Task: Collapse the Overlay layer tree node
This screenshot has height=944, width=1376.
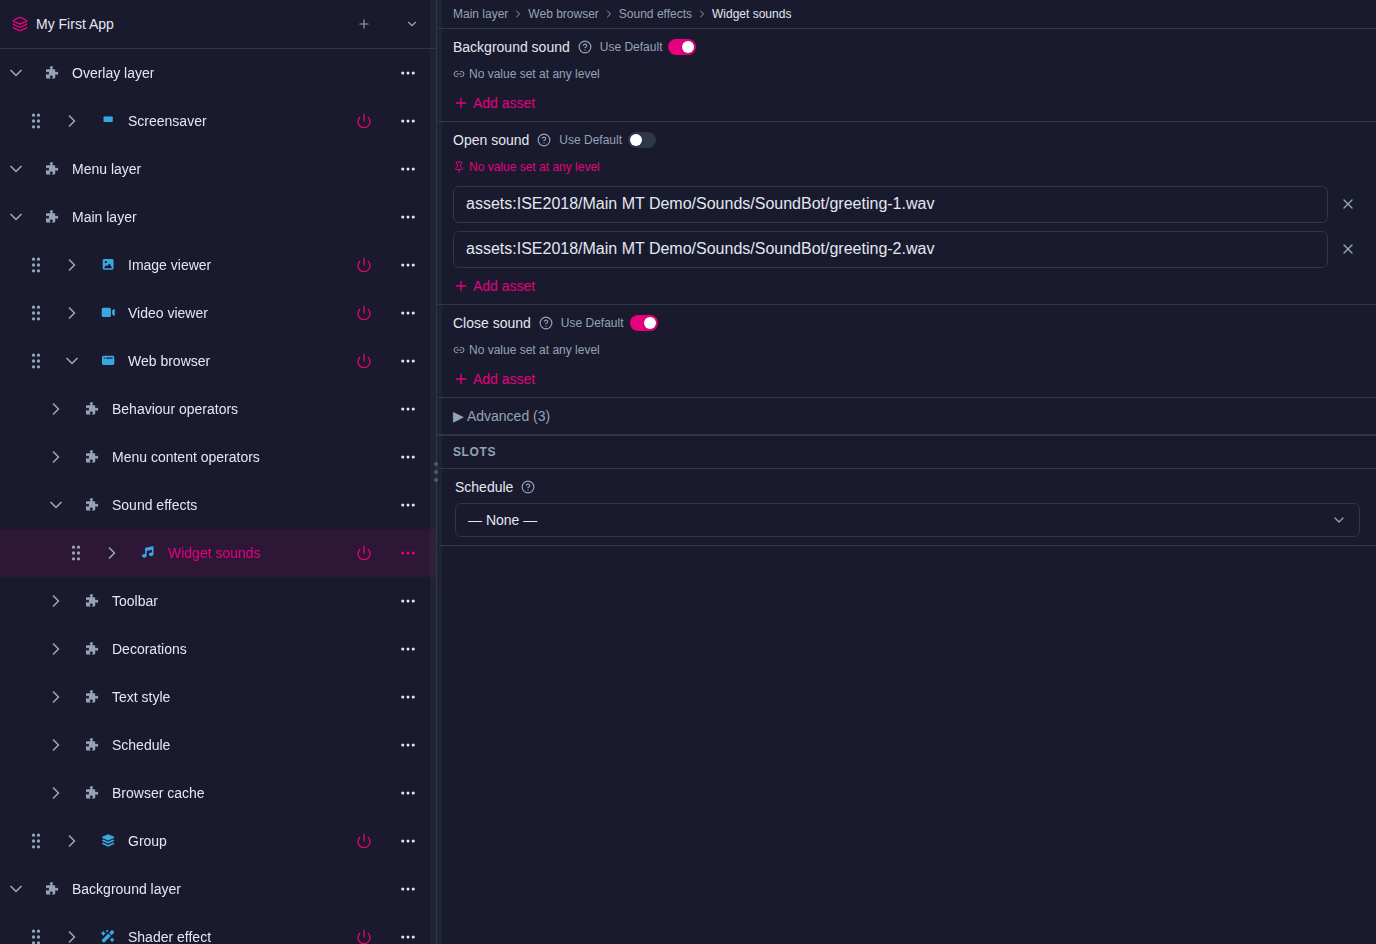Action: (16, 73)
